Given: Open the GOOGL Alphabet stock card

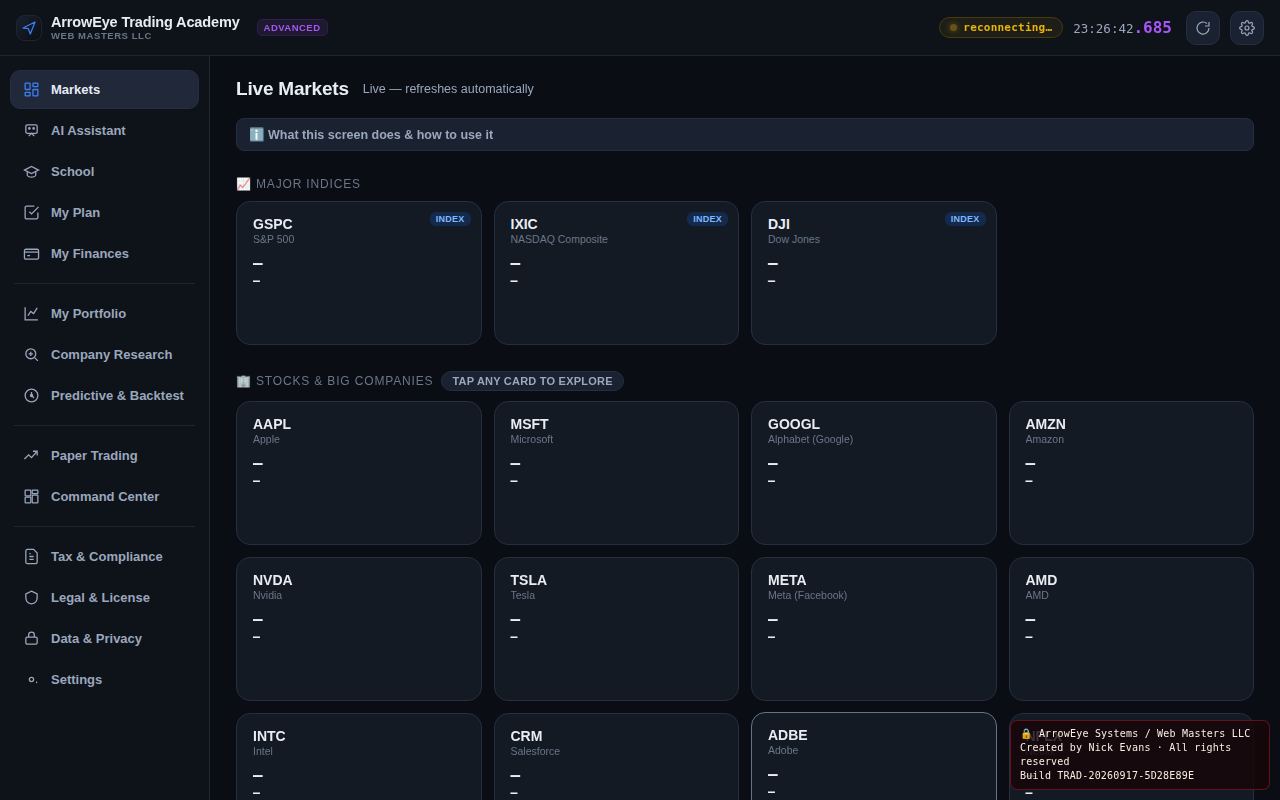Looking at the screenshot, I should pos(874,473).
